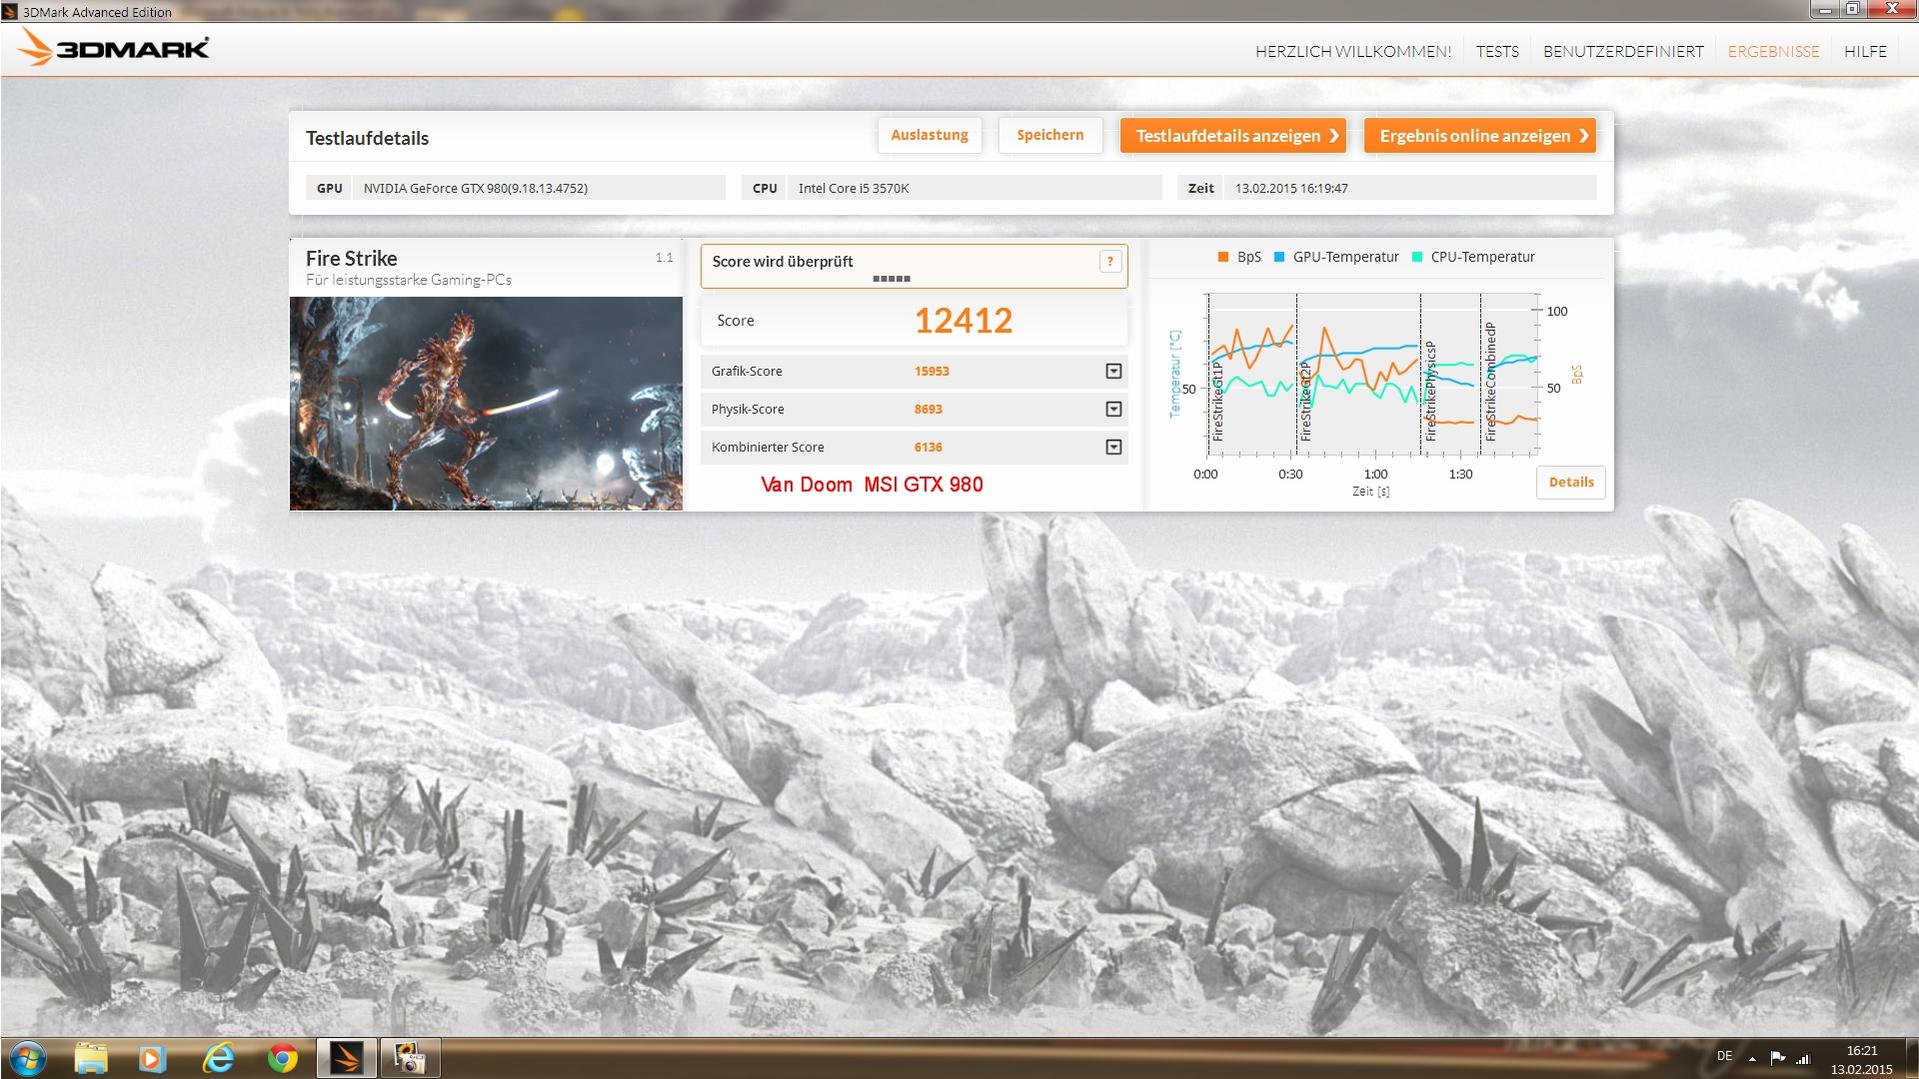Click Ergebnis online anzeigen button
The width and height of the screenshot is (1919, 1079).
[x=1480, y=135]
